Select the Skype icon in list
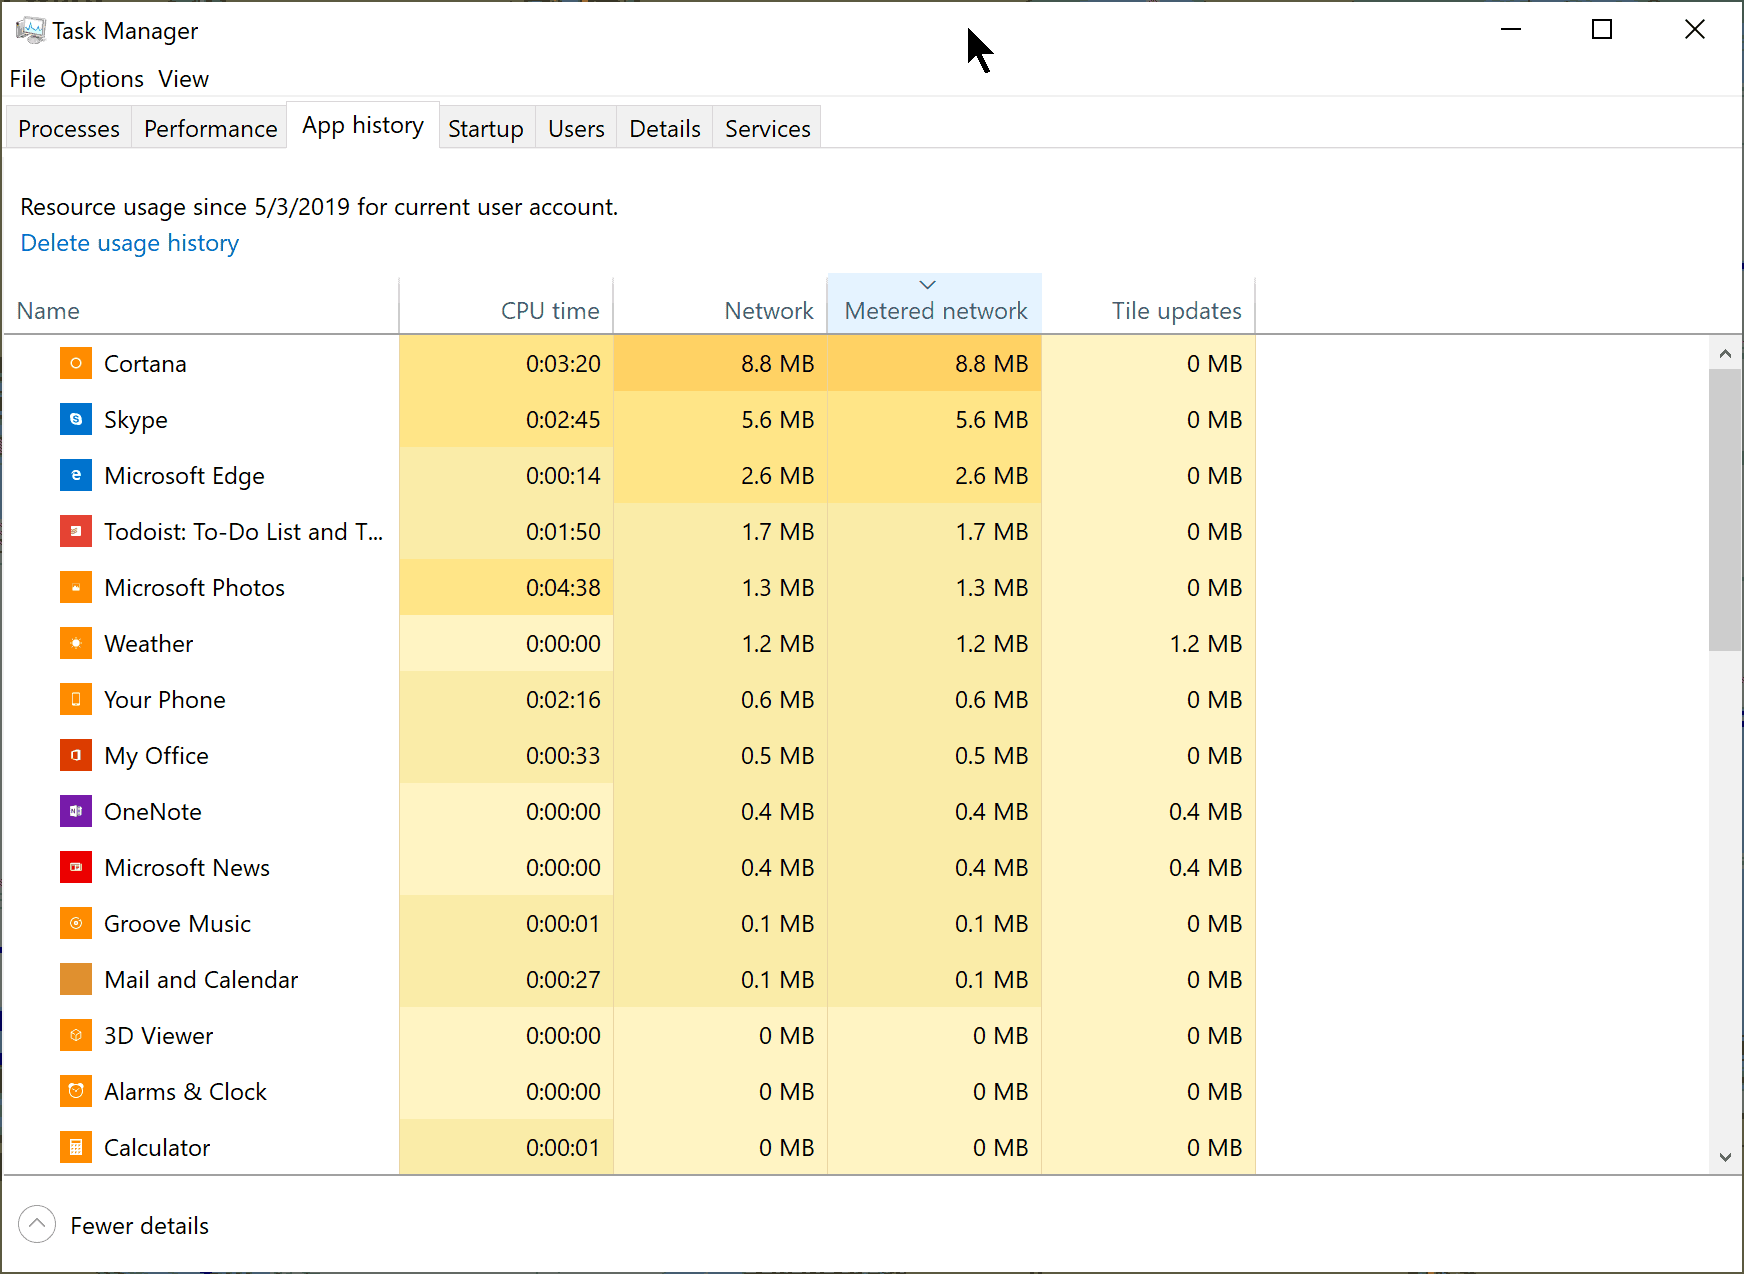The height and width of the screenshot is (1274, 1744). pos(76,419)
